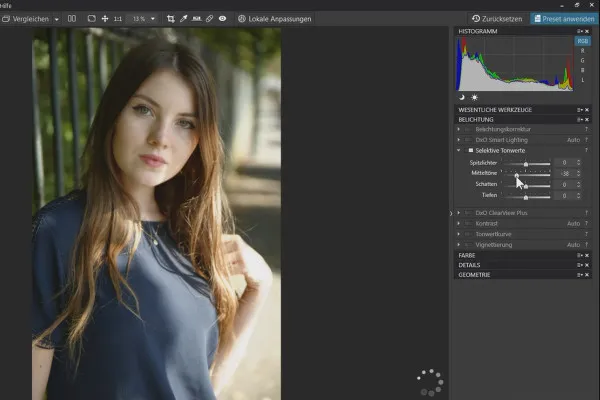Switch histogram to the L channel
Screen dimensions: 600x400
(x=582, y=80)
